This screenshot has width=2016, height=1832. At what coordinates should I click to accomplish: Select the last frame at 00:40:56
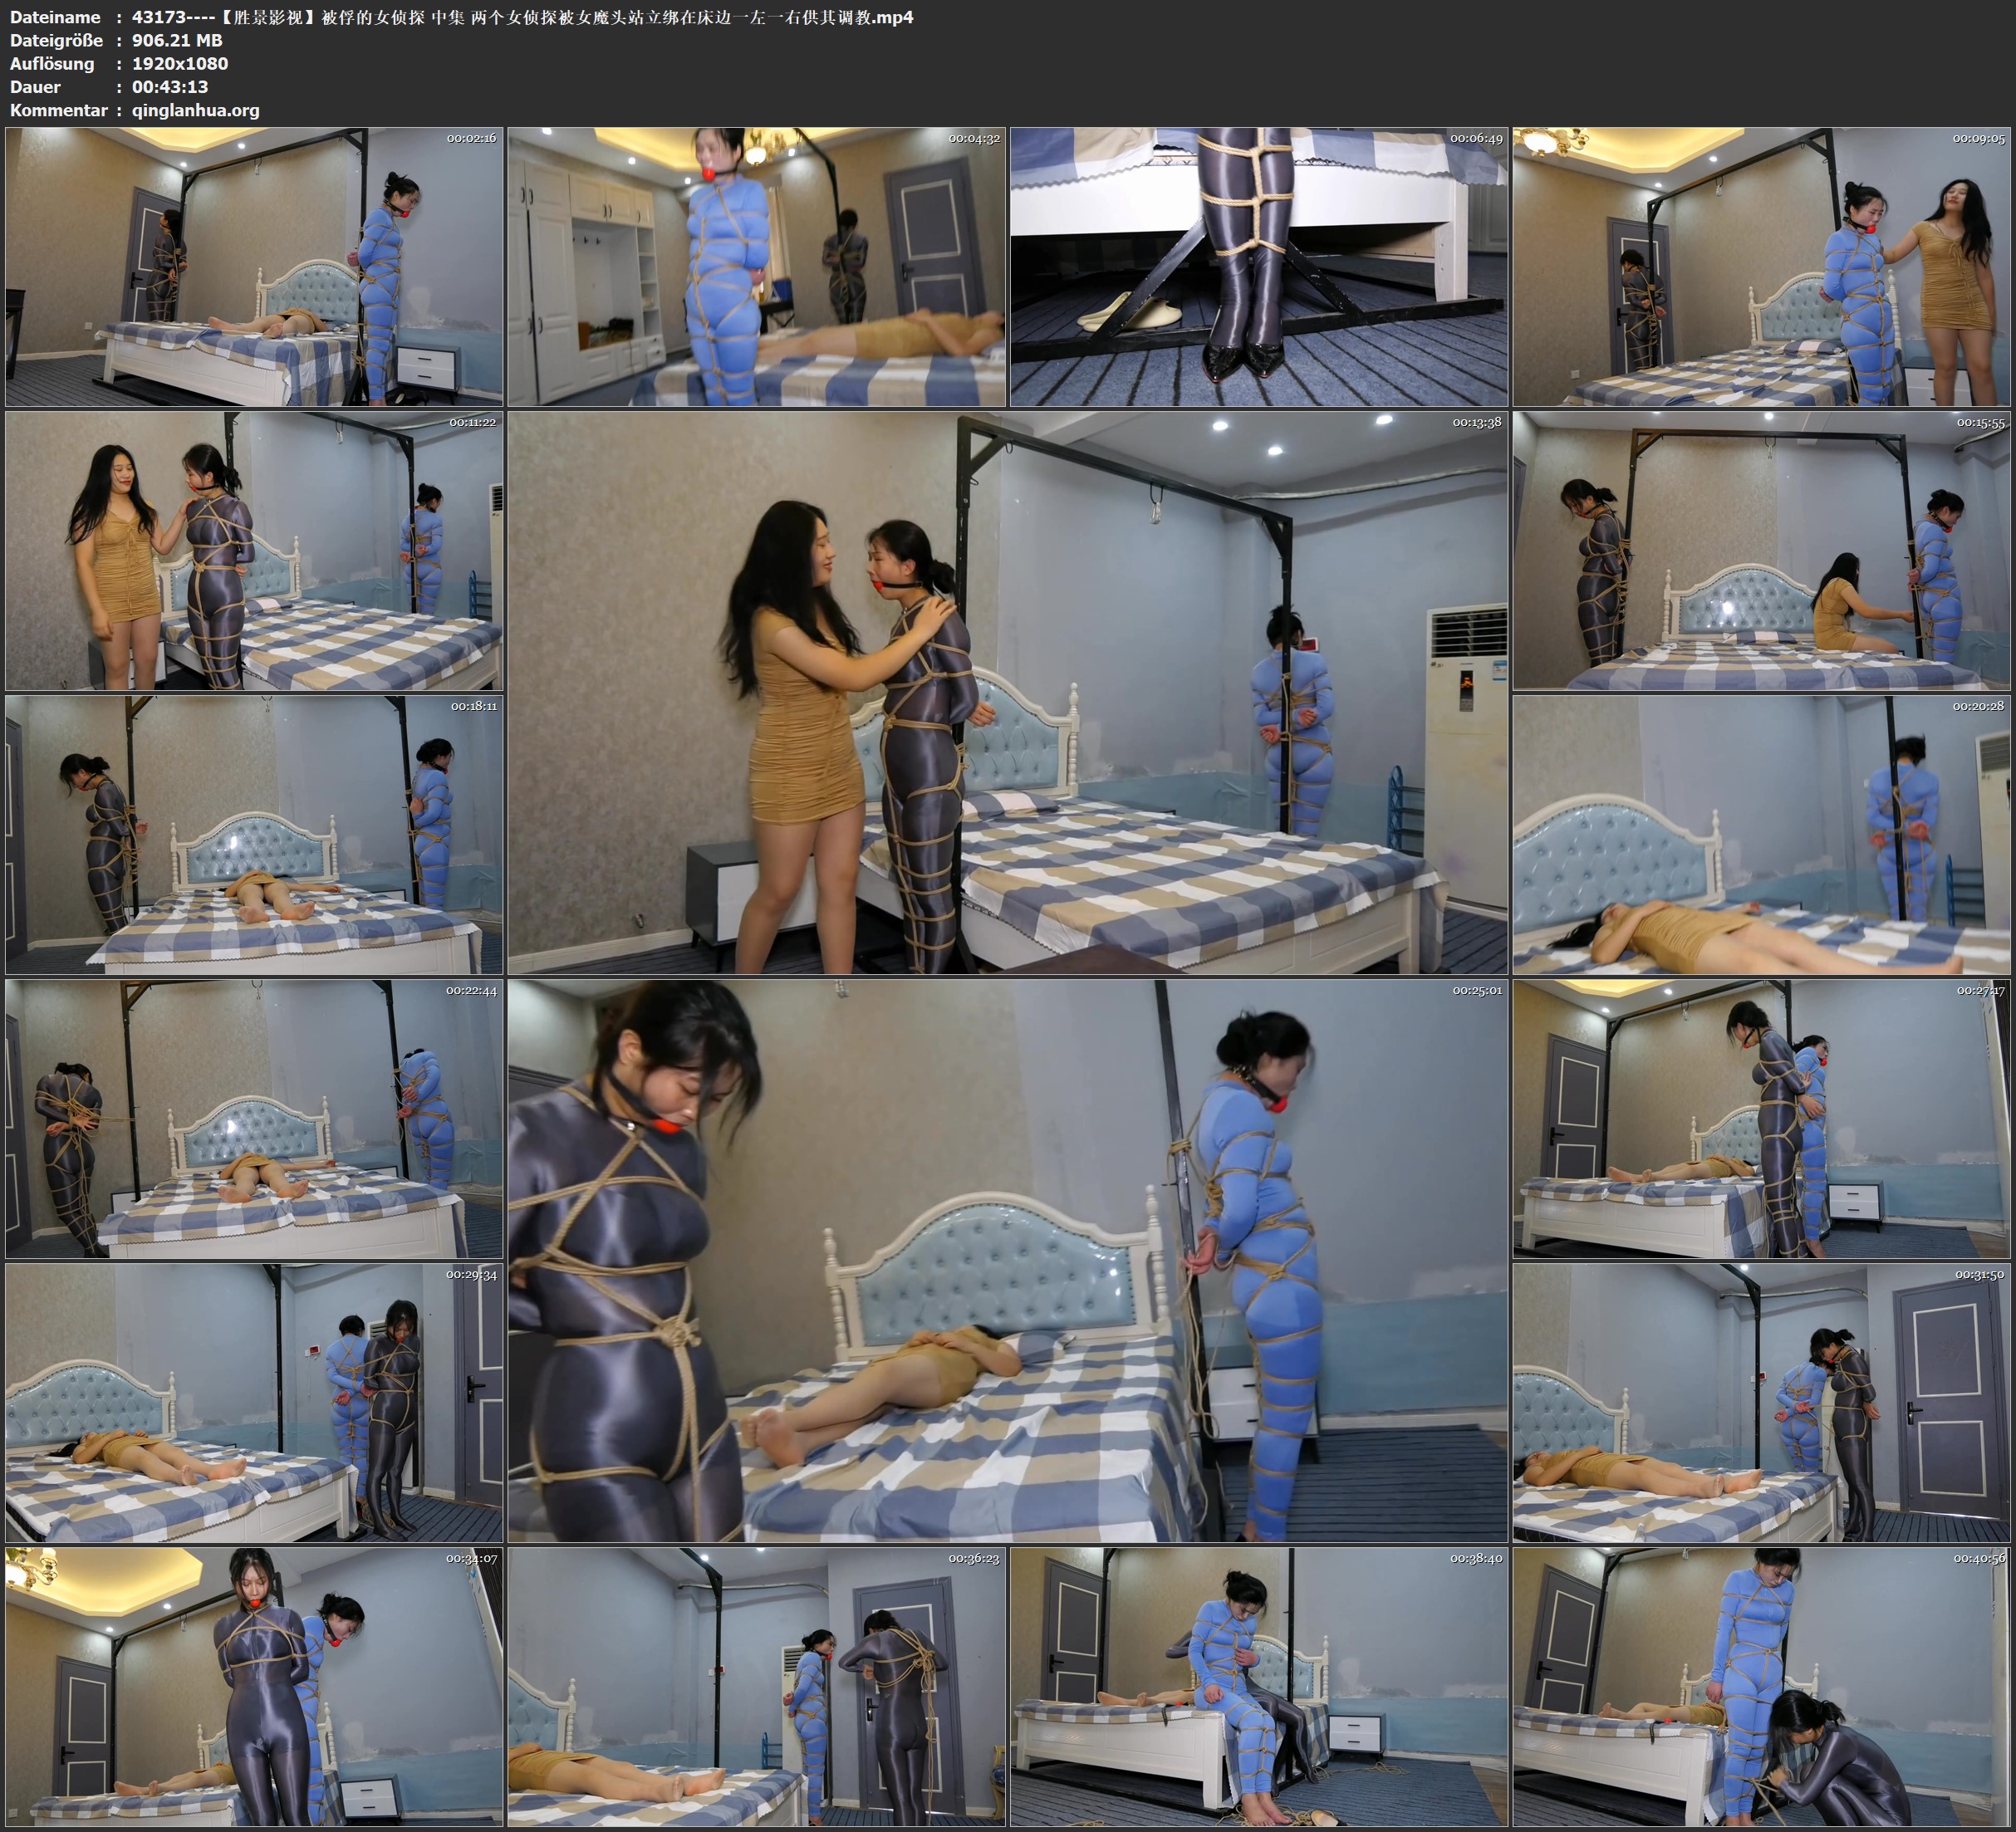(x=1761, y=1686)
